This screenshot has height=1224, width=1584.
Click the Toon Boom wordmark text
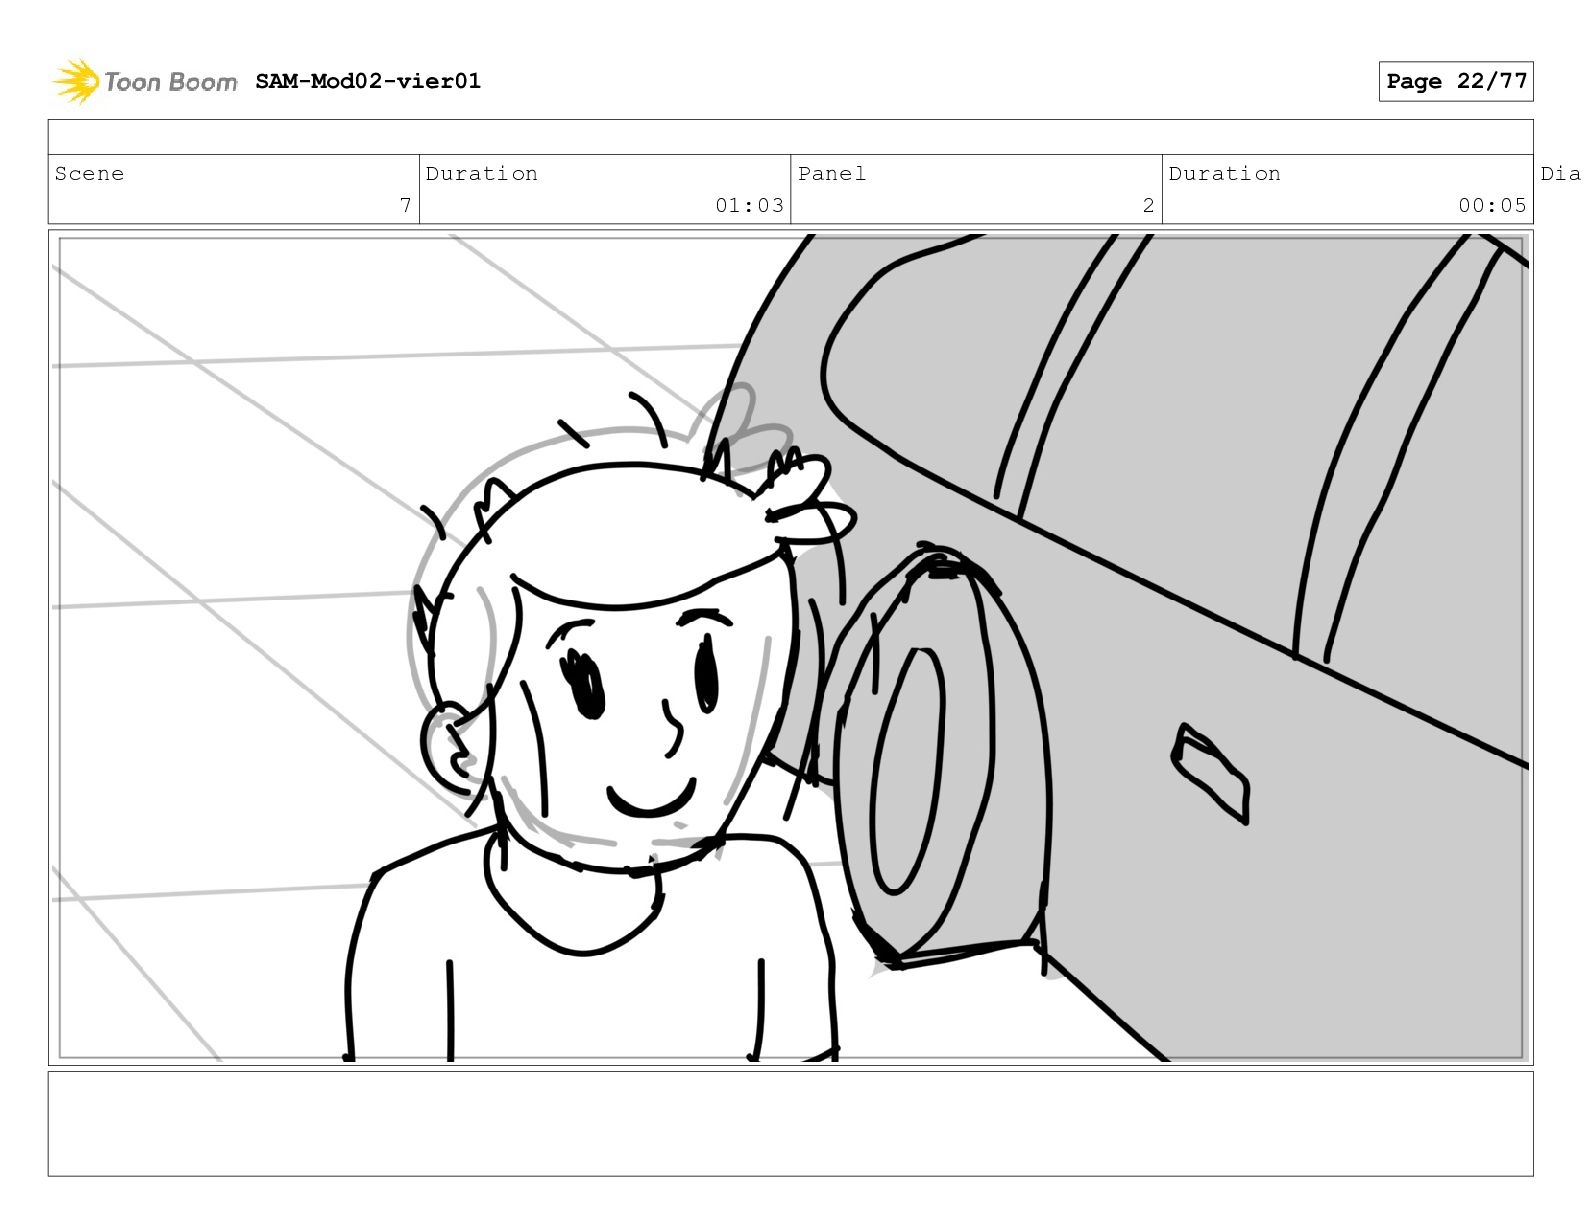tap(171, 82)
